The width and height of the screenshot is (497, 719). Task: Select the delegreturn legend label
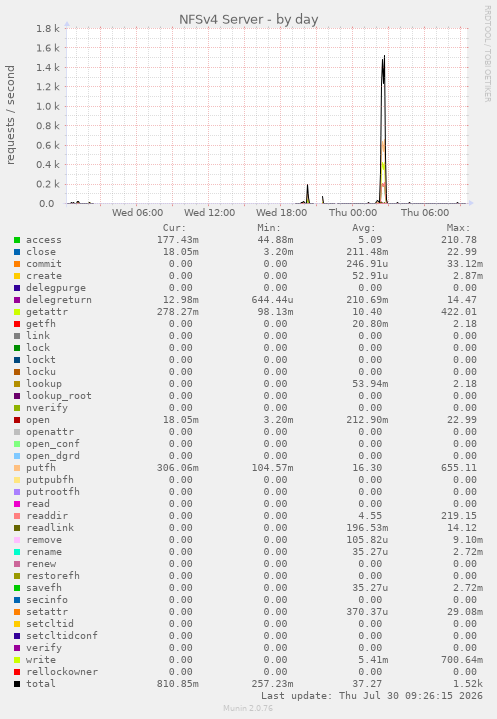click(x=59, y=300)
